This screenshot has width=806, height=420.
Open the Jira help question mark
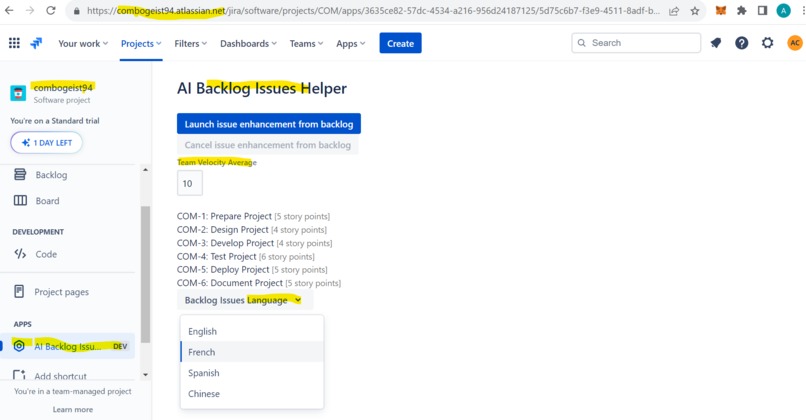(741, 43)
